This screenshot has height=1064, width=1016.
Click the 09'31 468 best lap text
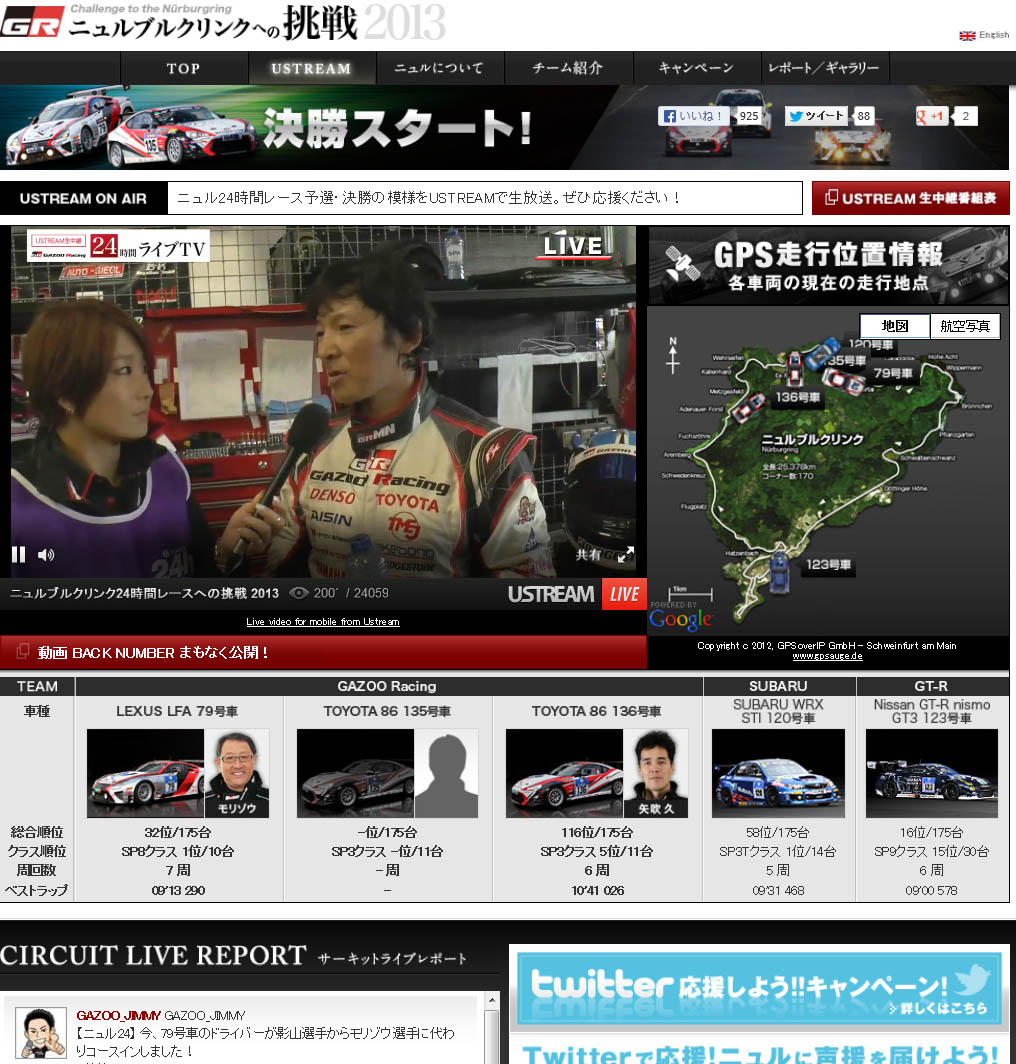(x=778, y=890)
